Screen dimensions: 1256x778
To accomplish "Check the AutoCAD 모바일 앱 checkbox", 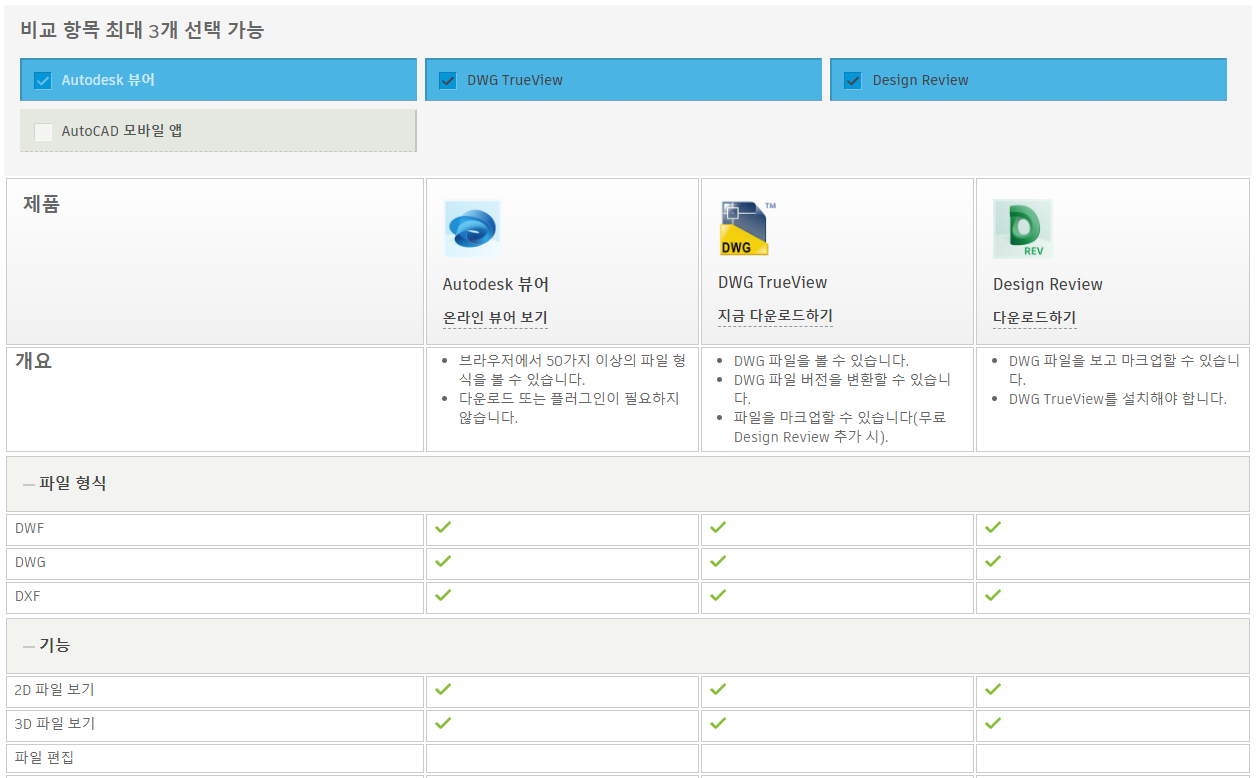I will pyautogui.click(x=43, y=131).
